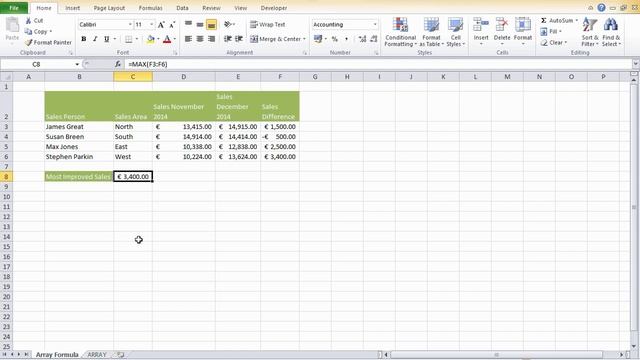The image size is (640, 360).
Task: Open the font size dropdown
Action: (x=151, y=24)
